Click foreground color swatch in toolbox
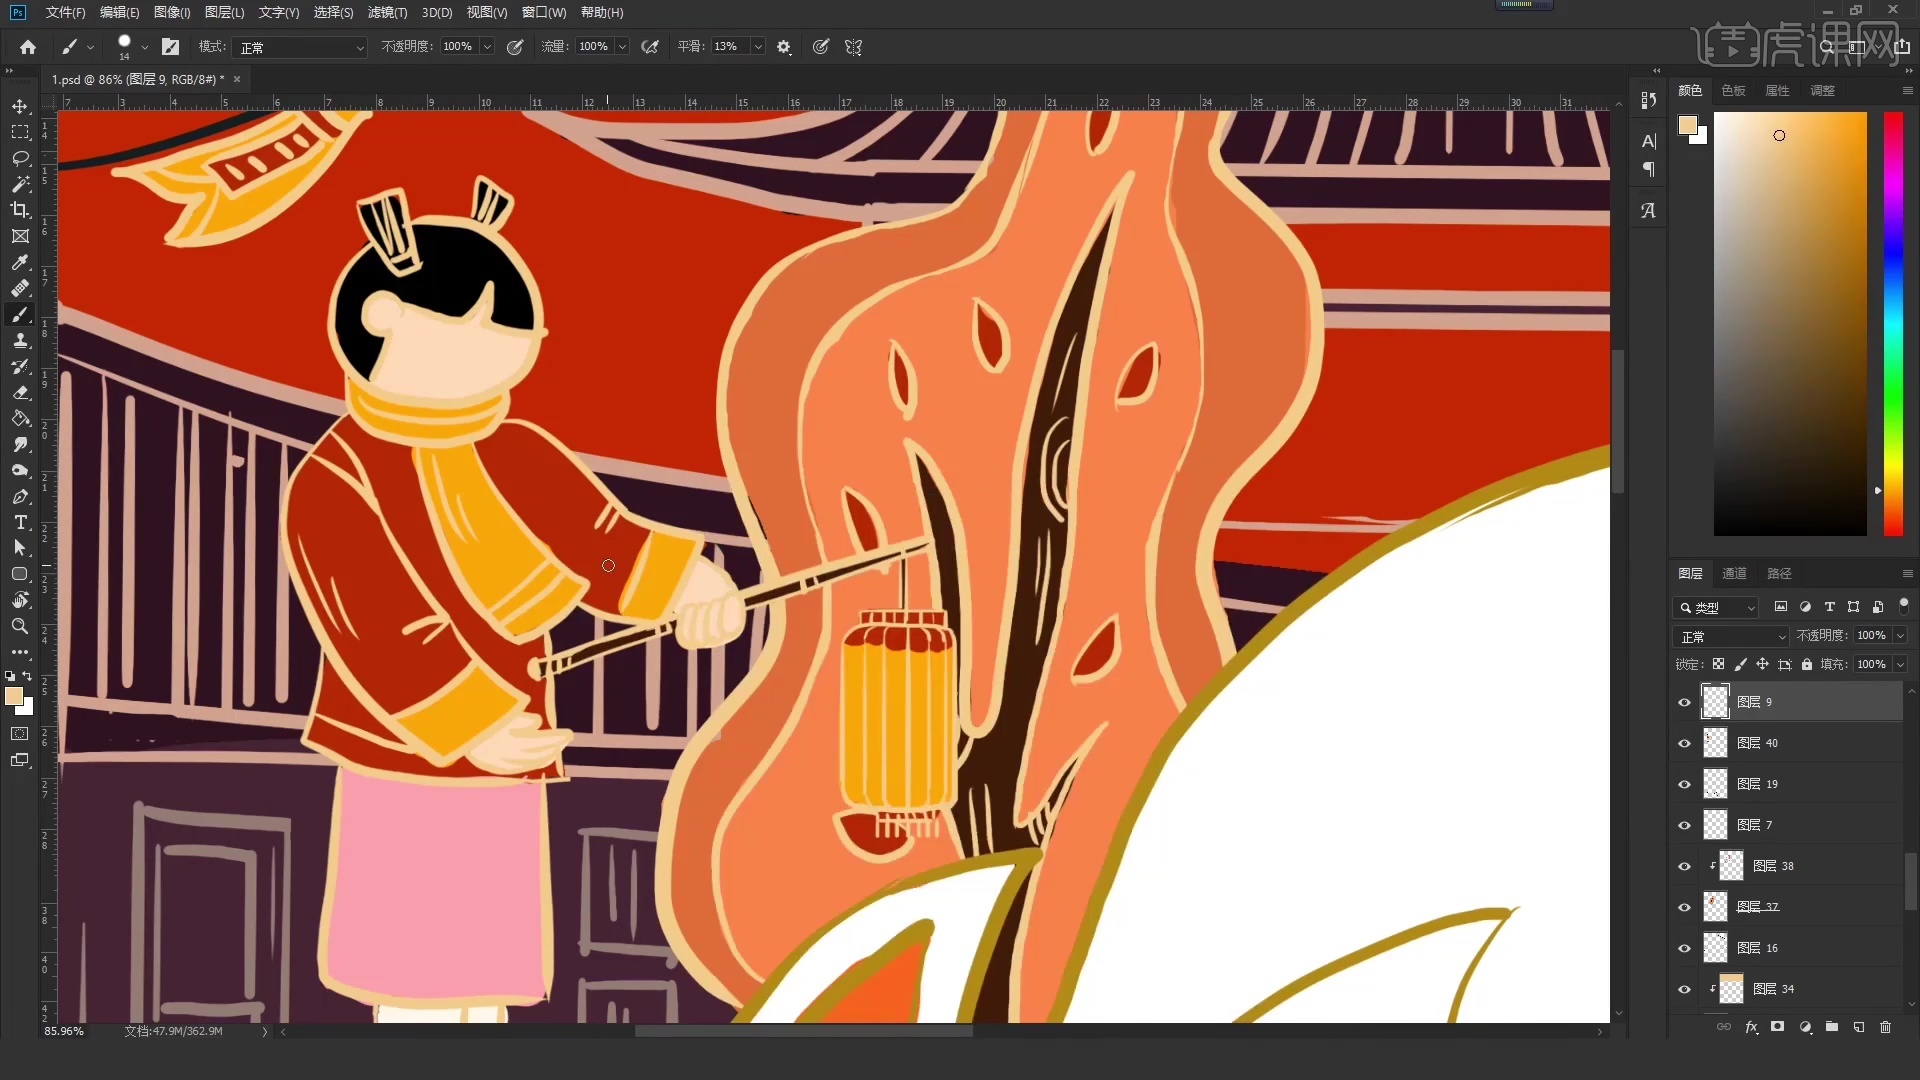The height and width of the screenshot is (1080, 1920). 14,697
